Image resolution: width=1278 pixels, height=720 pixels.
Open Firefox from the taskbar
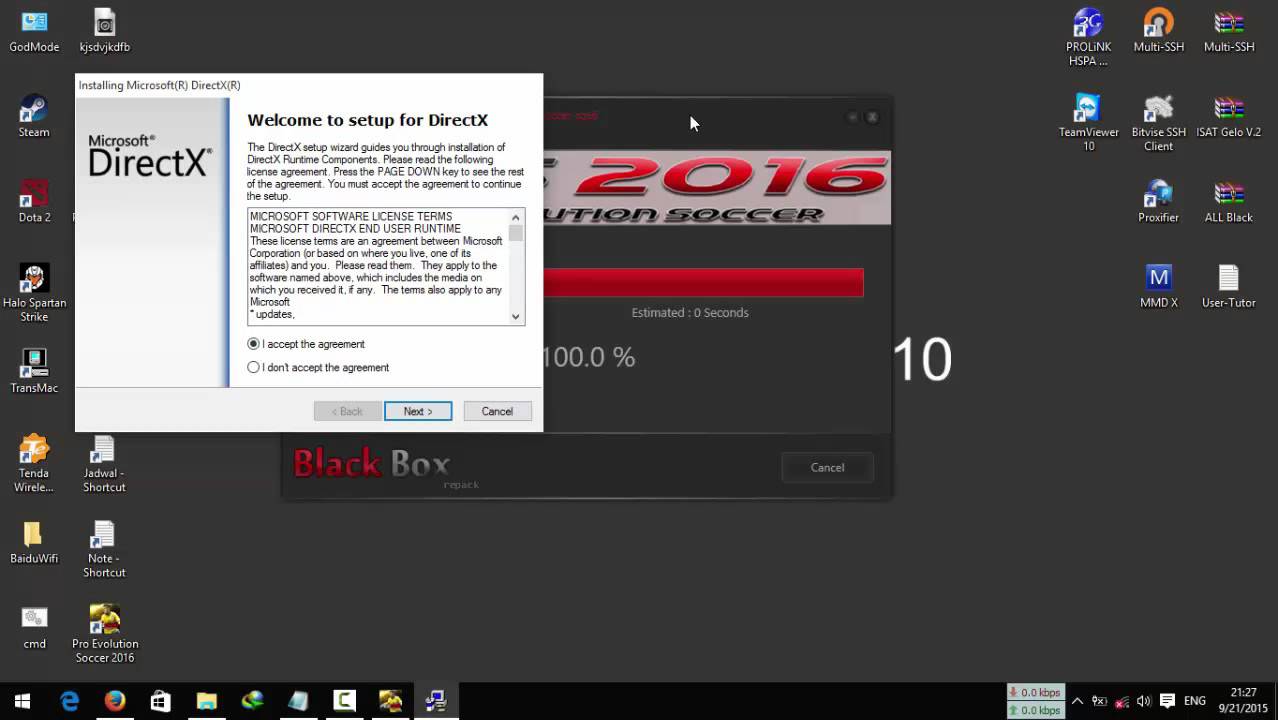click(115, 701)
